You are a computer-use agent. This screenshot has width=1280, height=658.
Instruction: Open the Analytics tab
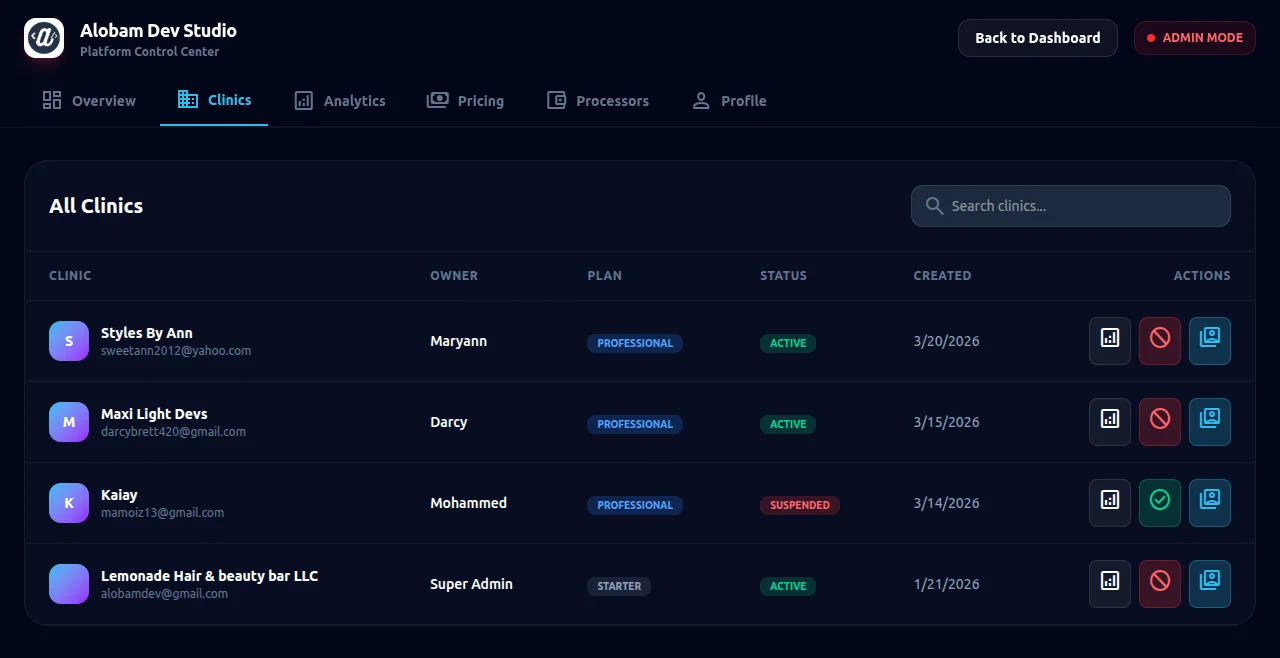point(340,101)
